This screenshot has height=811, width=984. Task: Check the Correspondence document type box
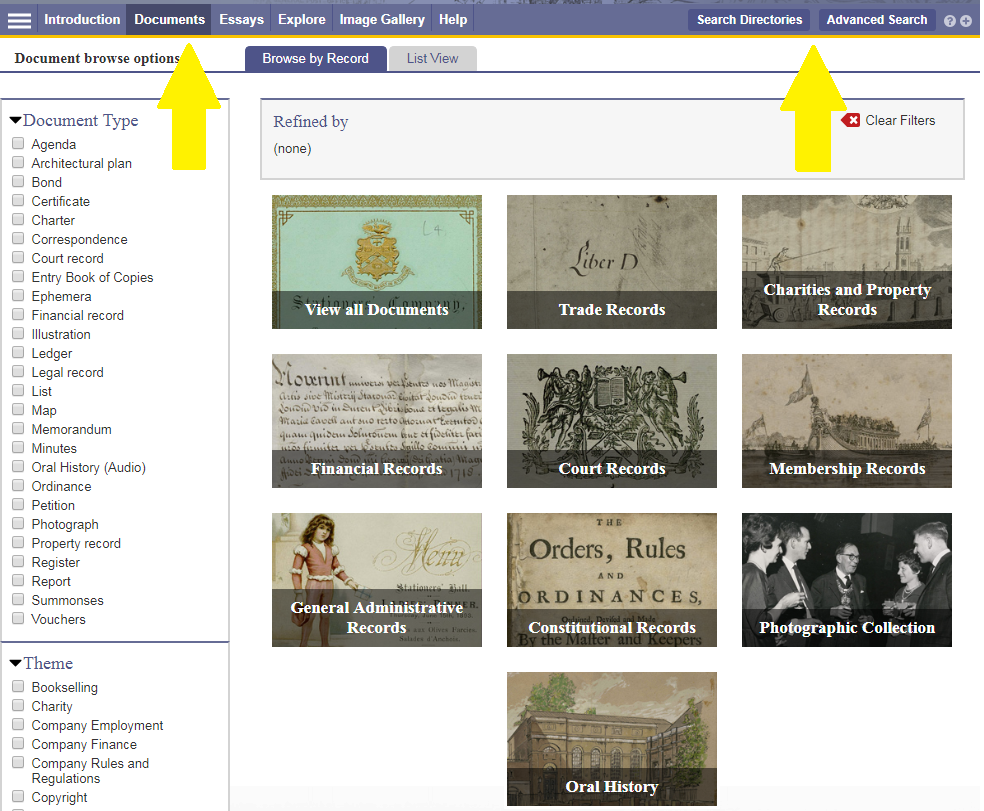pos(18,239)
